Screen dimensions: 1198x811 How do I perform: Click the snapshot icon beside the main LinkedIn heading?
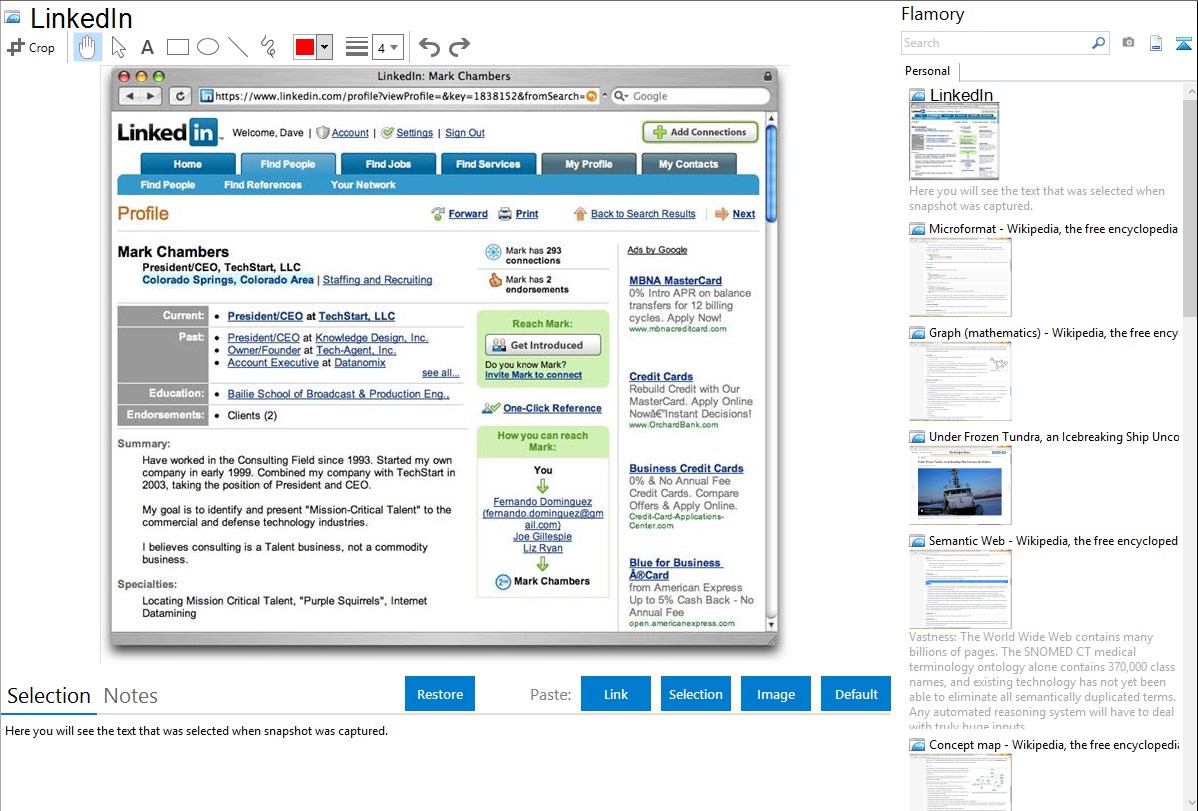point(13,17)
